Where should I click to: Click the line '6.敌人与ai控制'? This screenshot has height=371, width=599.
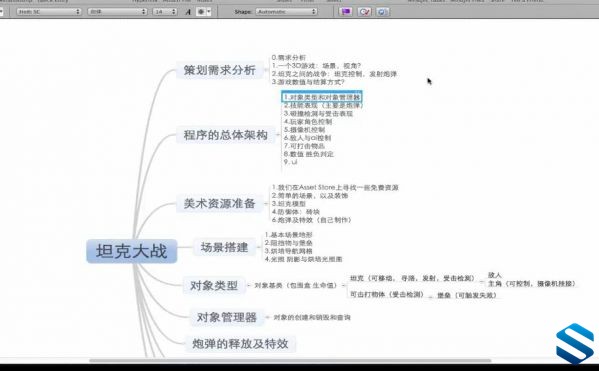point(307,138)
